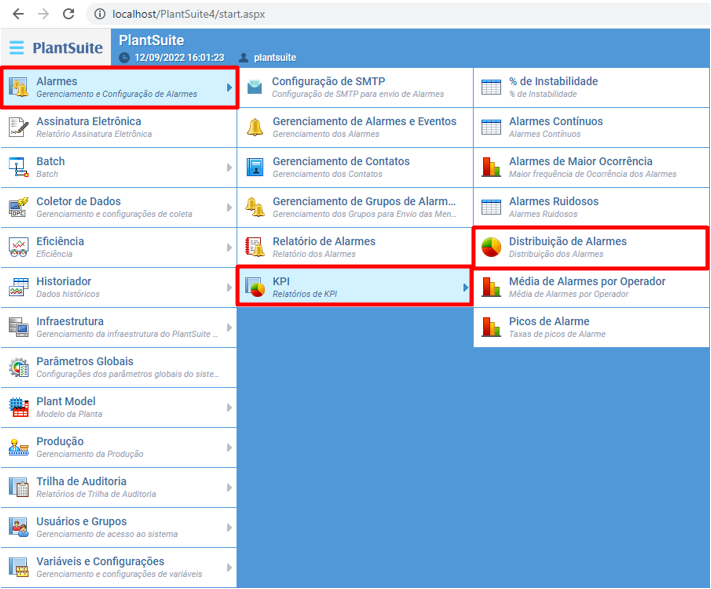Click the Gerenciamento de Alarmes e Eventos bell icon

[x=255, y=127]
